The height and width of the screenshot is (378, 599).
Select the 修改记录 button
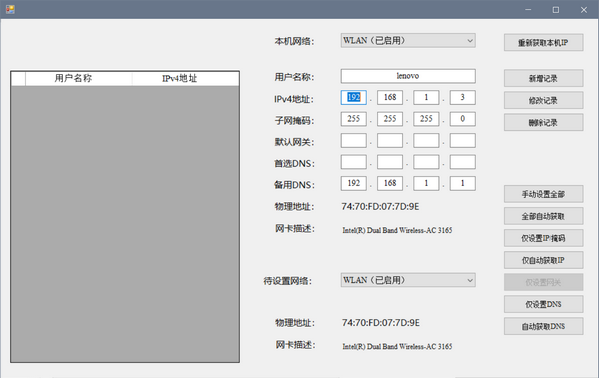(543, 101)
